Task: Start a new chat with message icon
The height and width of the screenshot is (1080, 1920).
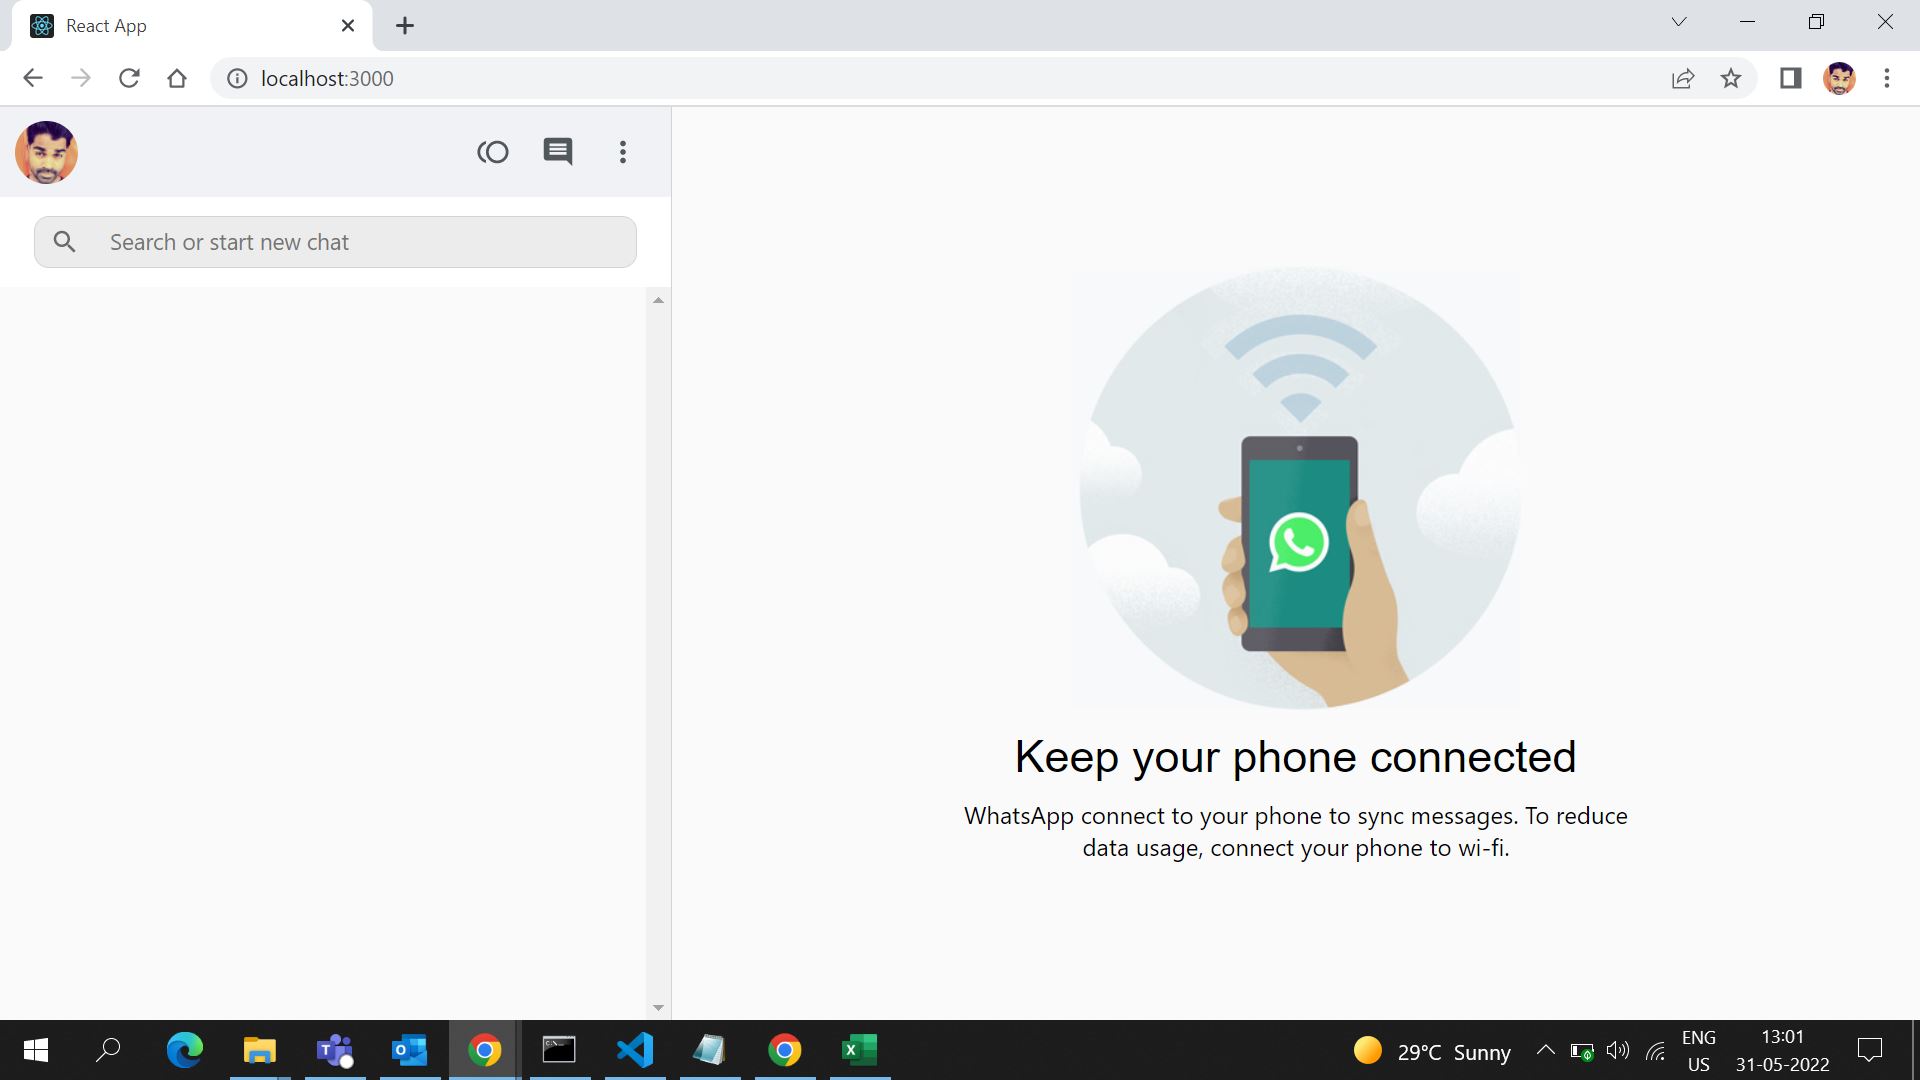Action: 558,152
